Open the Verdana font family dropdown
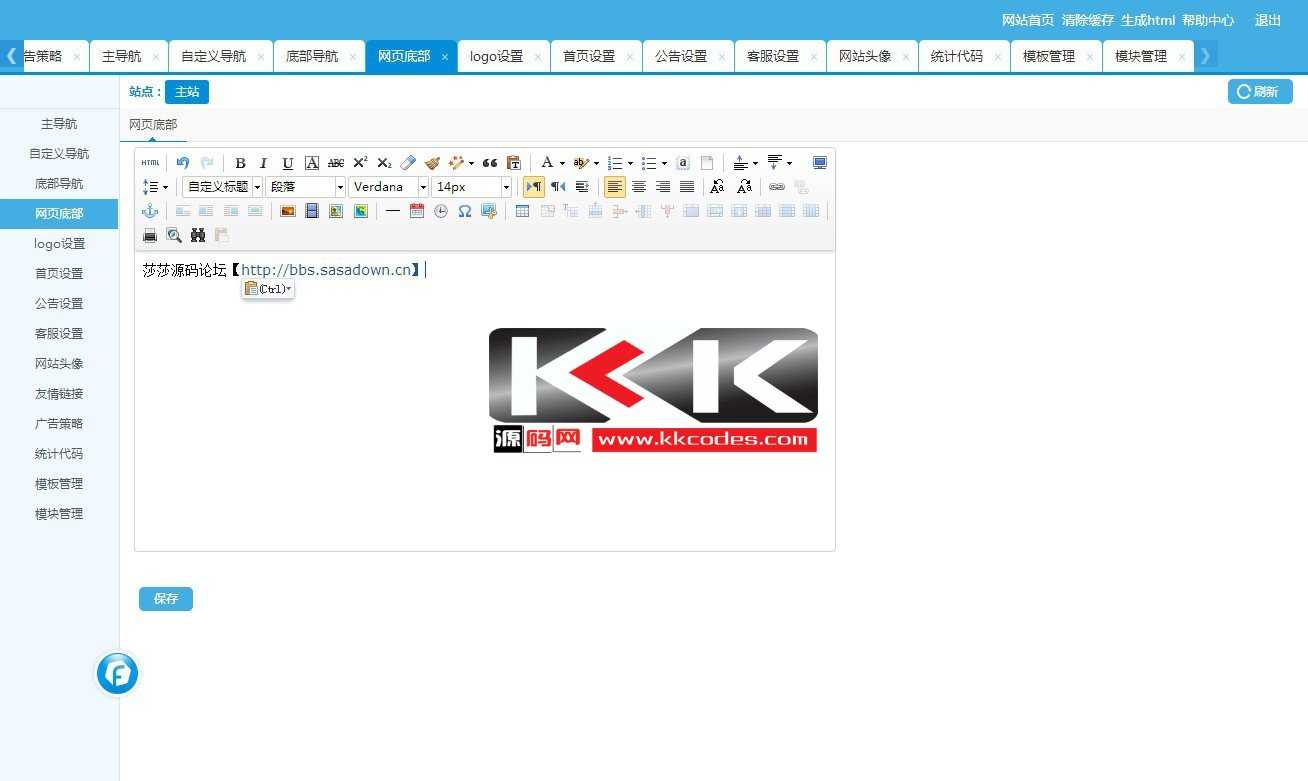This screenshot has width=1308, height=781. 388,187
